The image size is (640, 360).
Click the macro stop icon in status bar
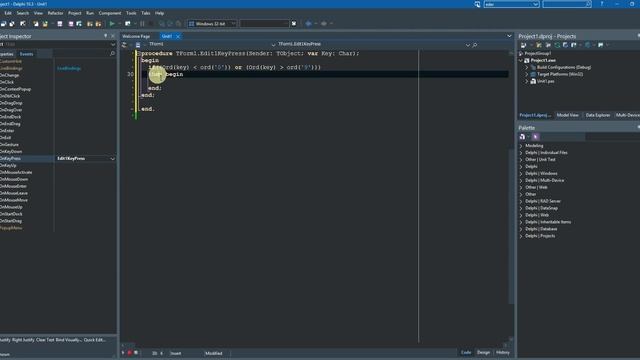[x=136, y=353]
